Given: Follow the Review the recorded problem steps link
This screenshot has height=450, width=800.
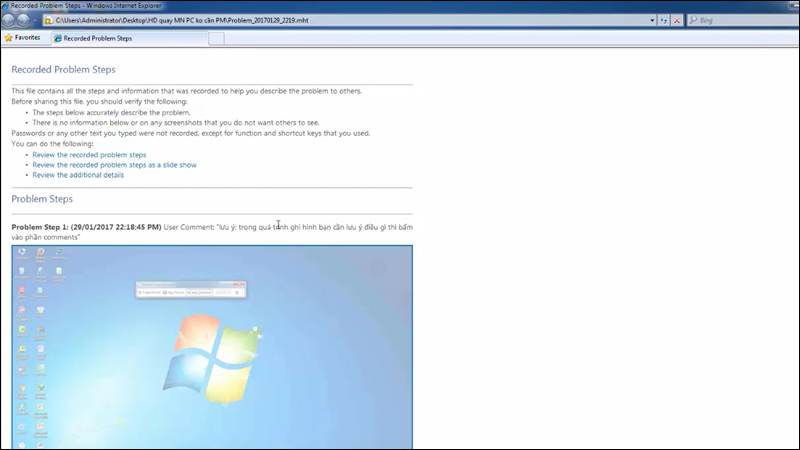Looking at the screenshot, I should (89, 155).
